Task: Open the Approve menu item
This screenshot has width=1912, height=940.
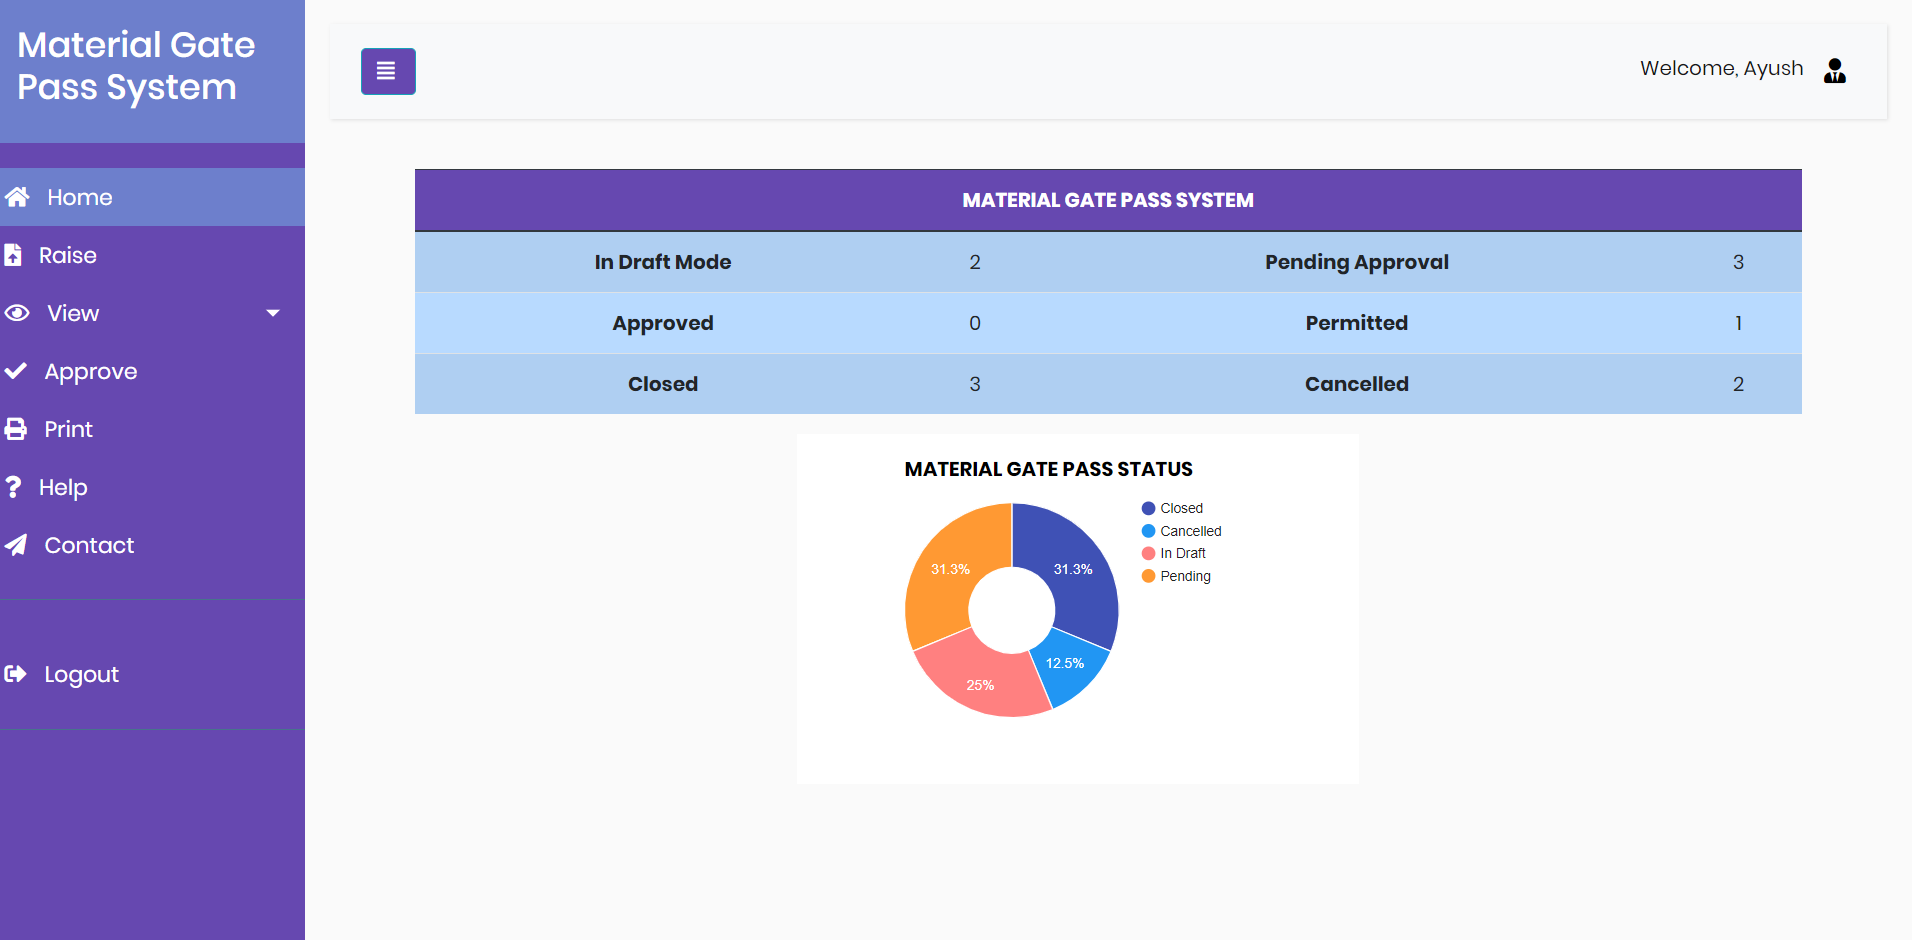Action: pos(89,371)
